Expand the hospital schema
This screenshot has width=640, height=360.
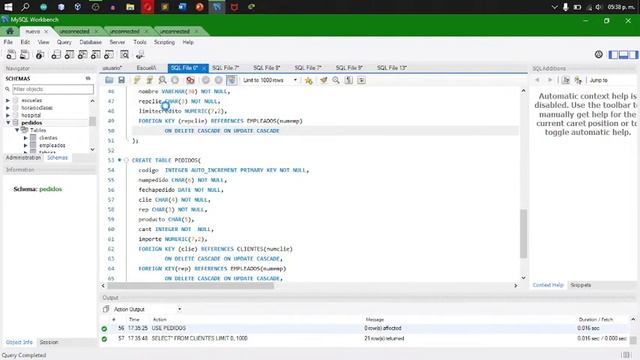click(x=8, y=115)
